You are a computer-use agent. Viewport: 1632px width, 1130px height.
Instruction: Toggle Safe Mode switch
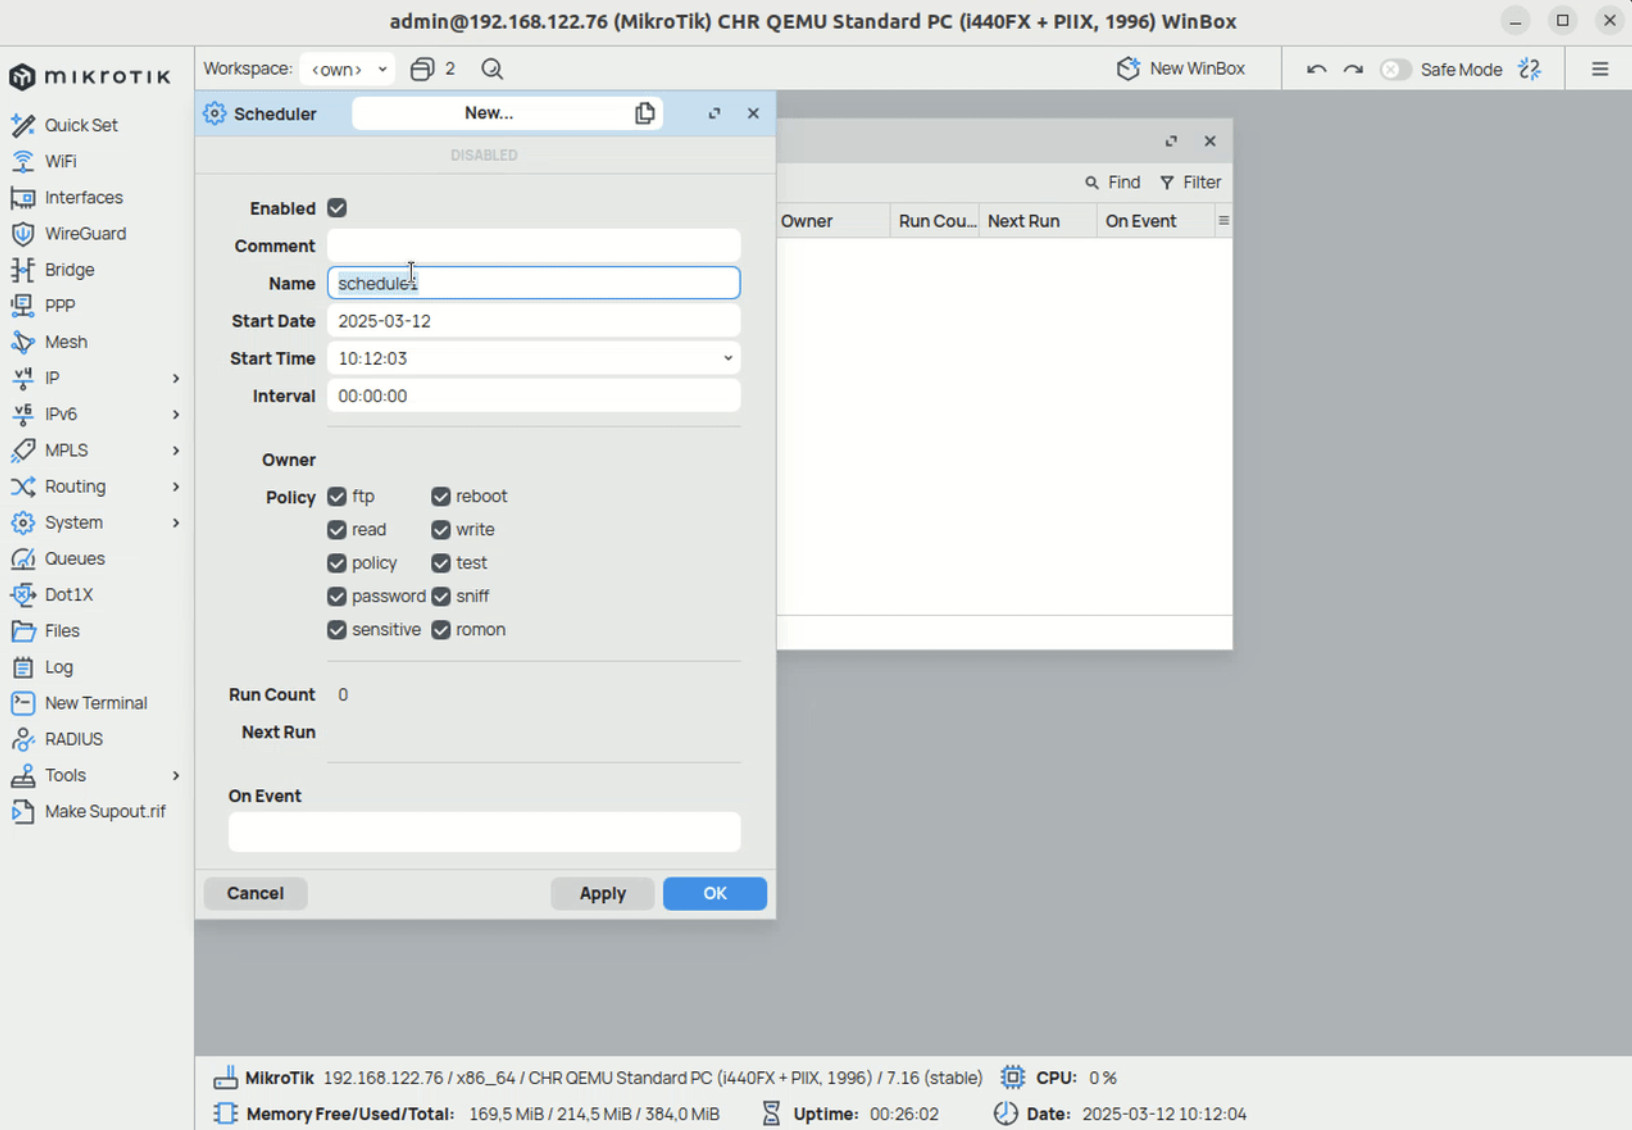[1395, 69]
